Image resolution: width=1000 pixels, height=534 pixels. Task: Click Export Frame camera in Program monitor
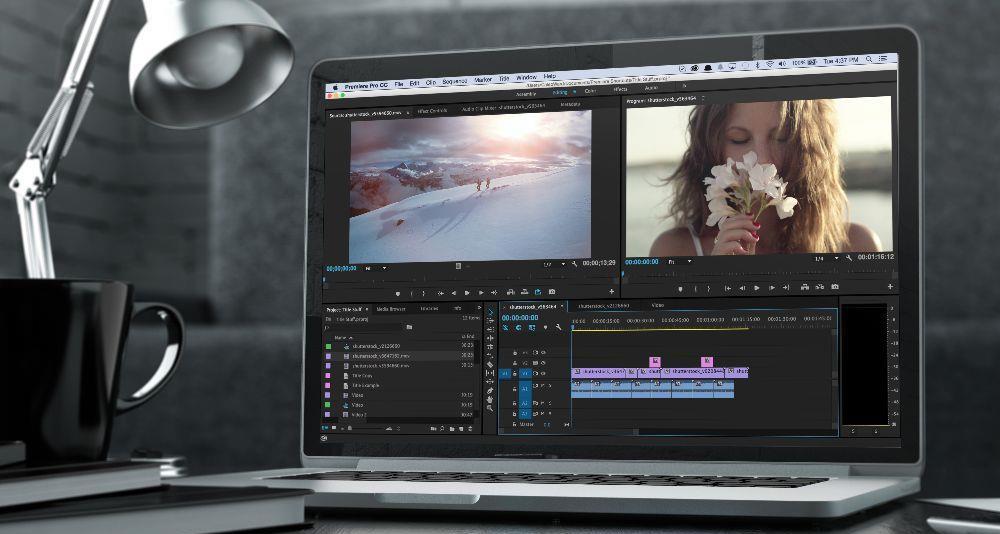(x=835, y=286)
